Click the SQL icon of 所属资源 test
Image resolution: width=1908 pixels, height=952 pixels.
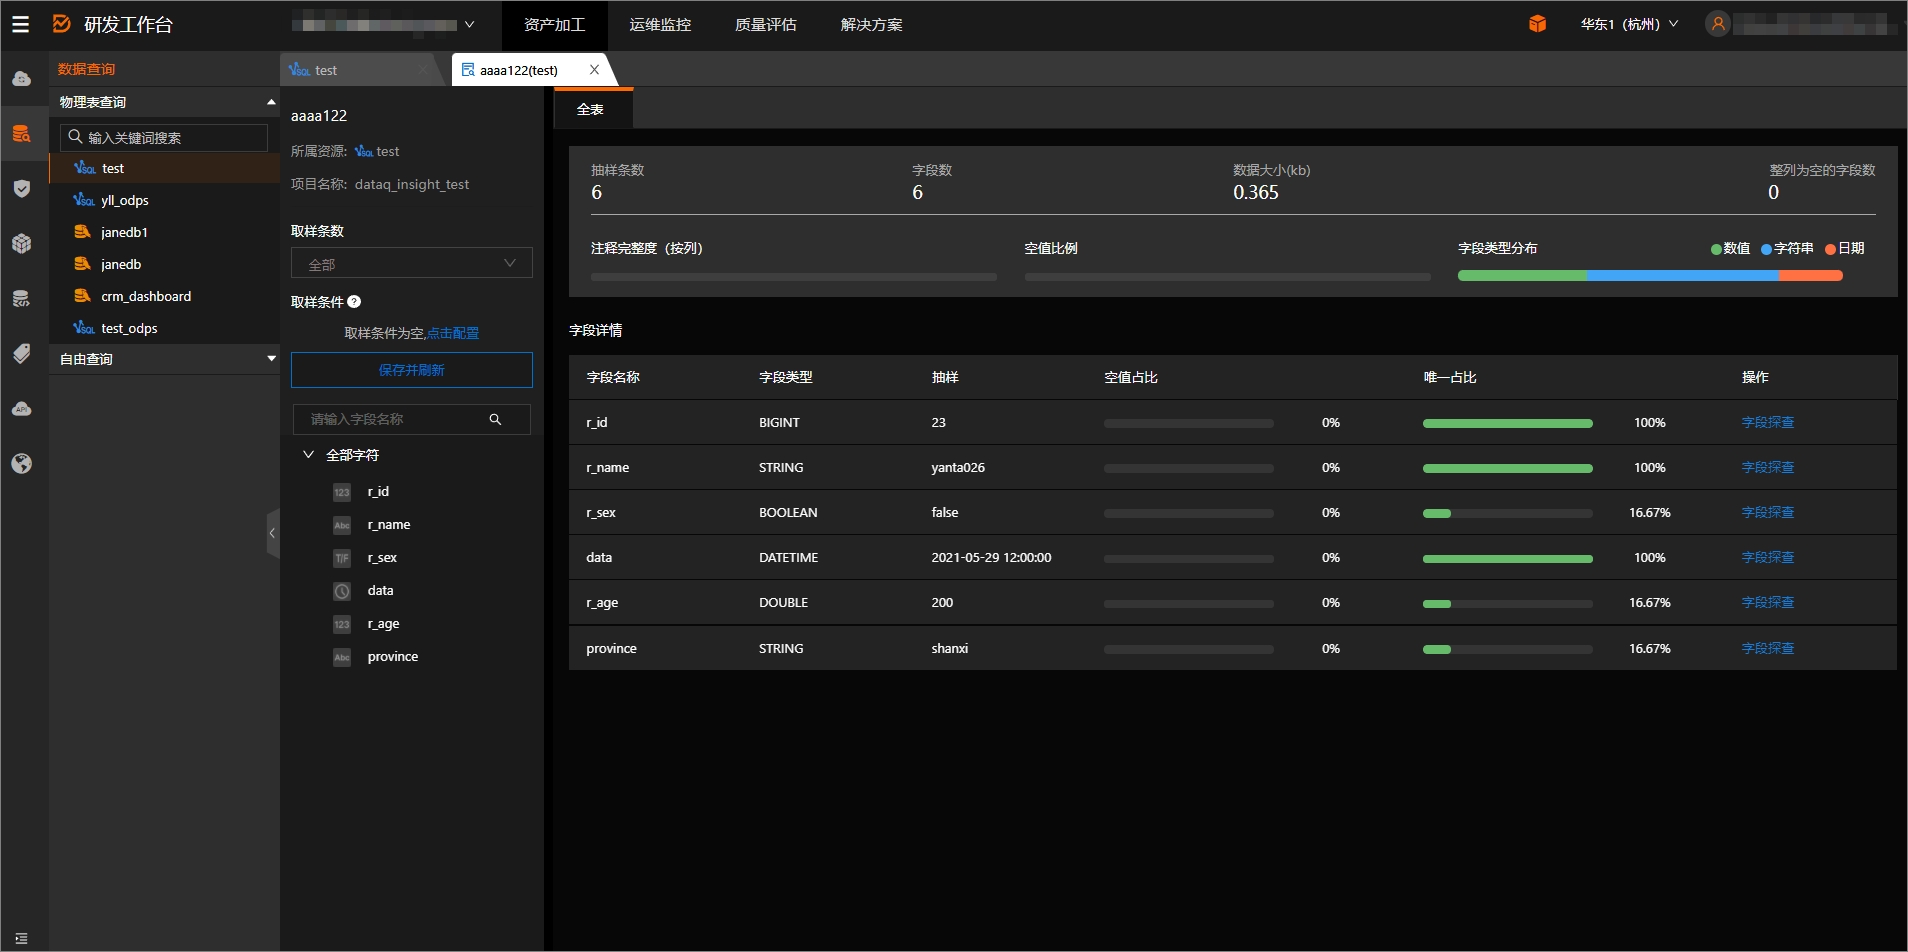point(364,152)
